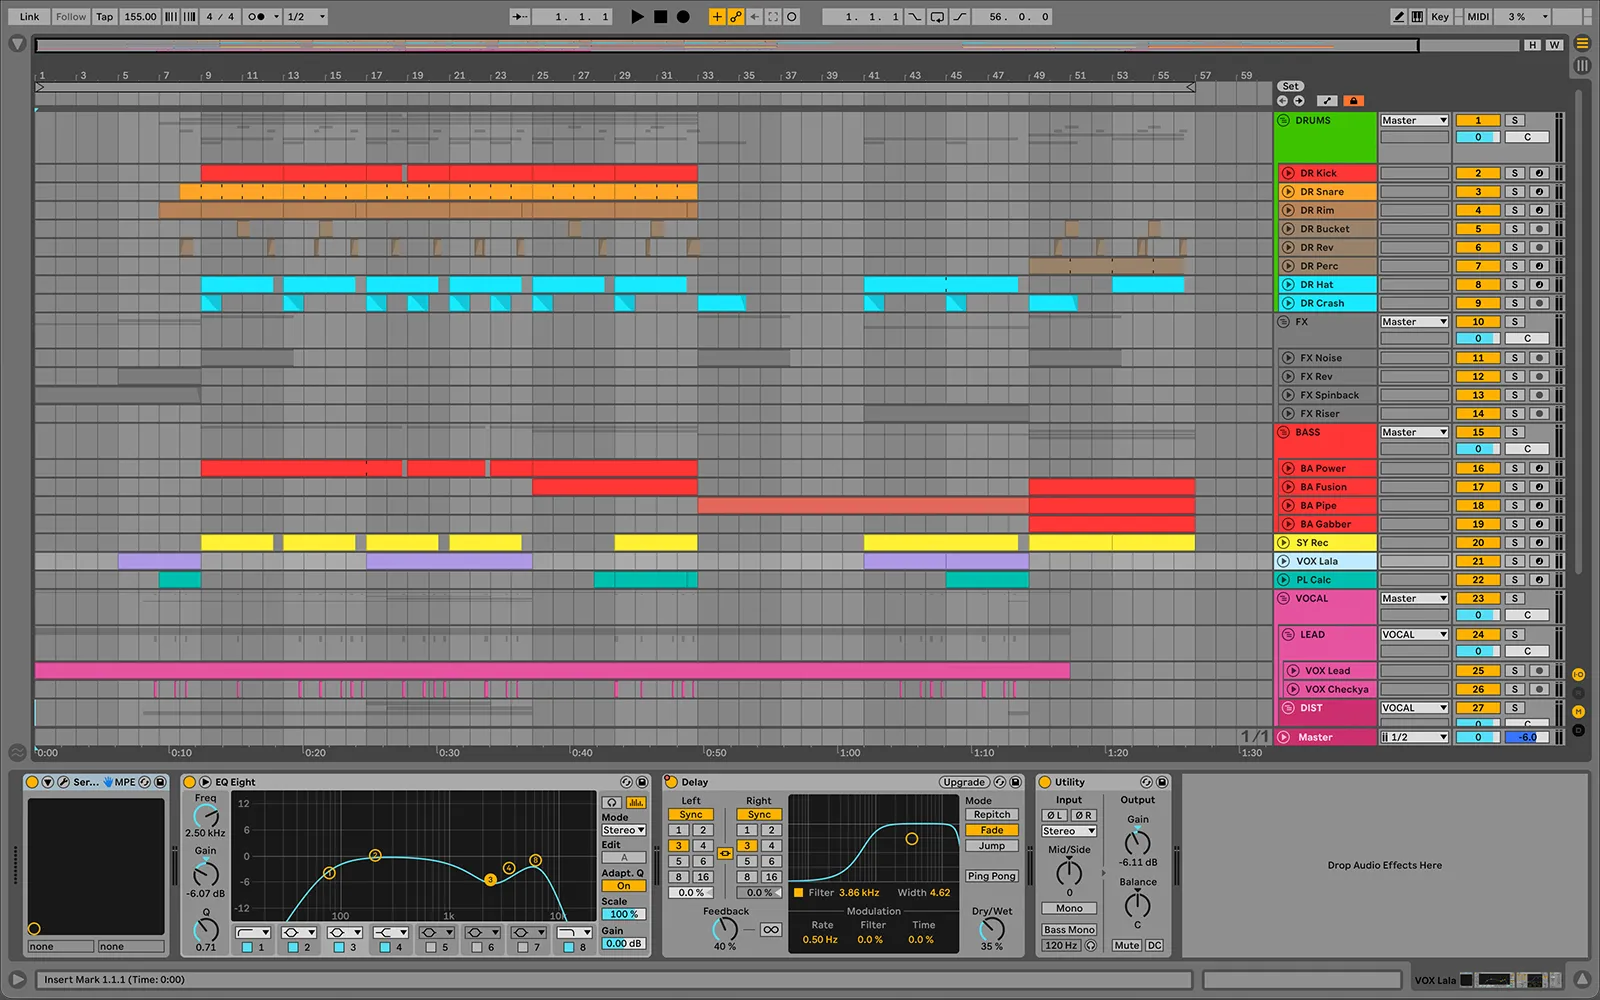Deactivate the EQ Eight device power button
This screenshot has height=1000, width=1600.
(190, 782)
